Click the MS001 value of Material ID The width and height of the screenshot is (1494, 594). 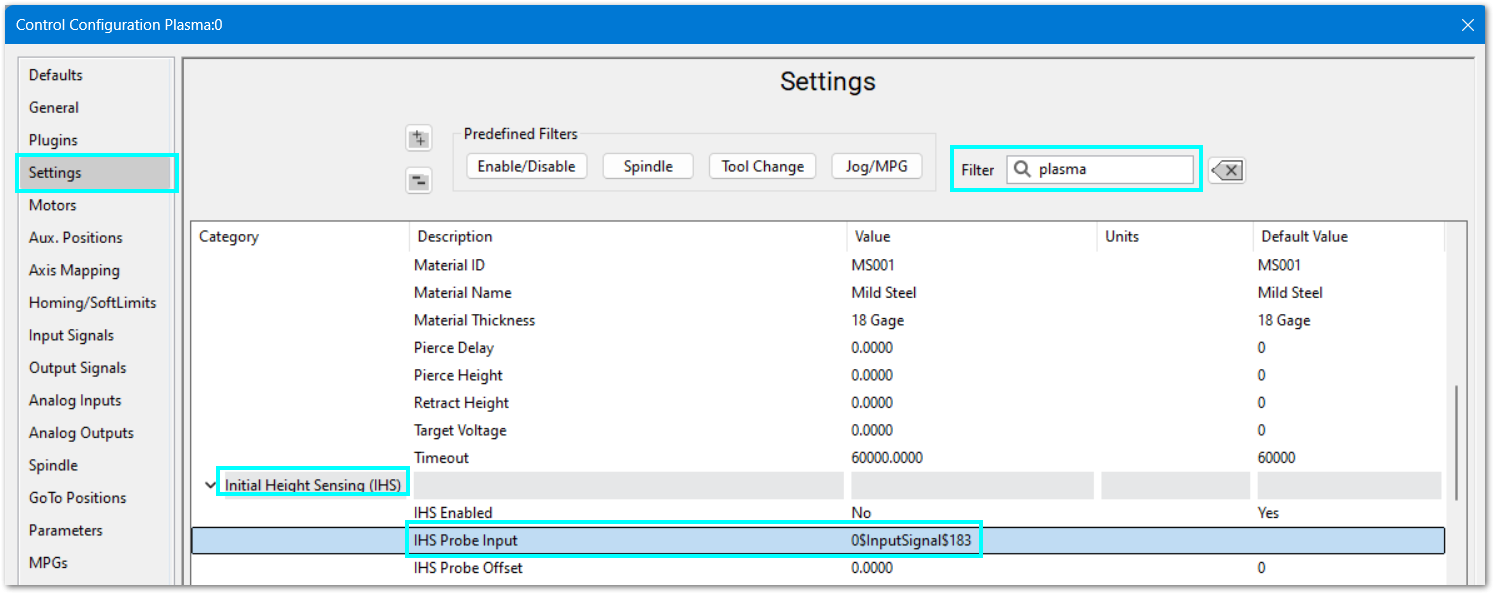point(872,265)
